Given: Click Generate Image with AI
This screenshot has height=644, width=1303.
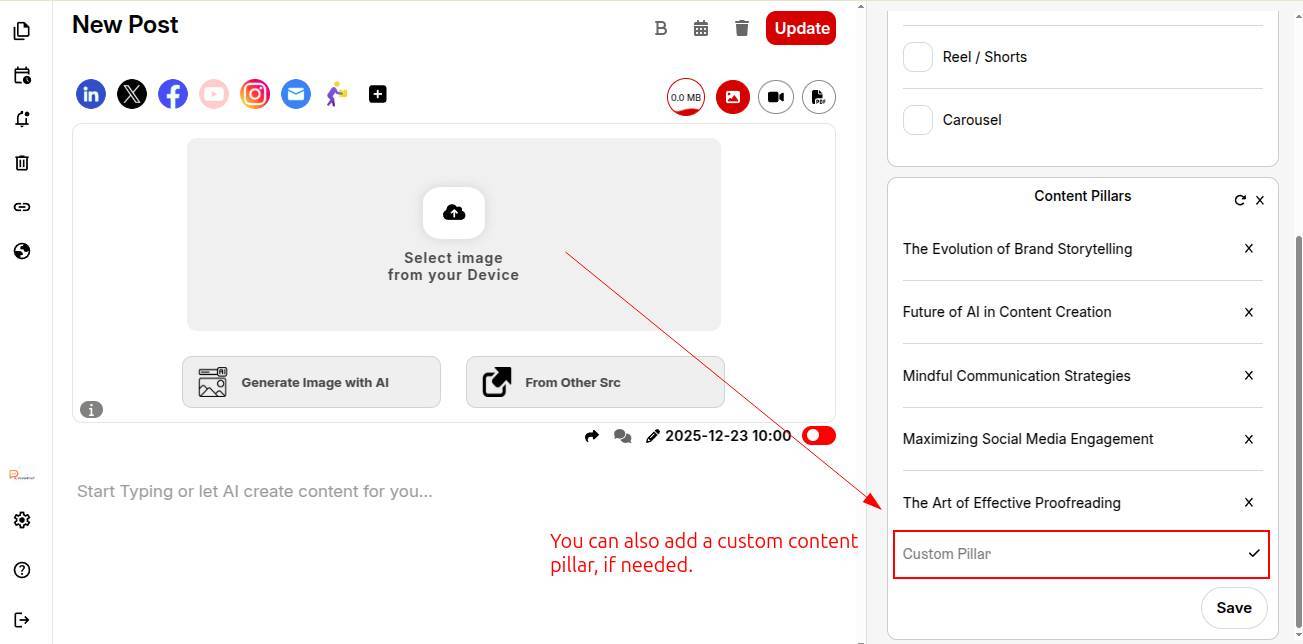Looking at the screenshot, I should click(311, 382).
